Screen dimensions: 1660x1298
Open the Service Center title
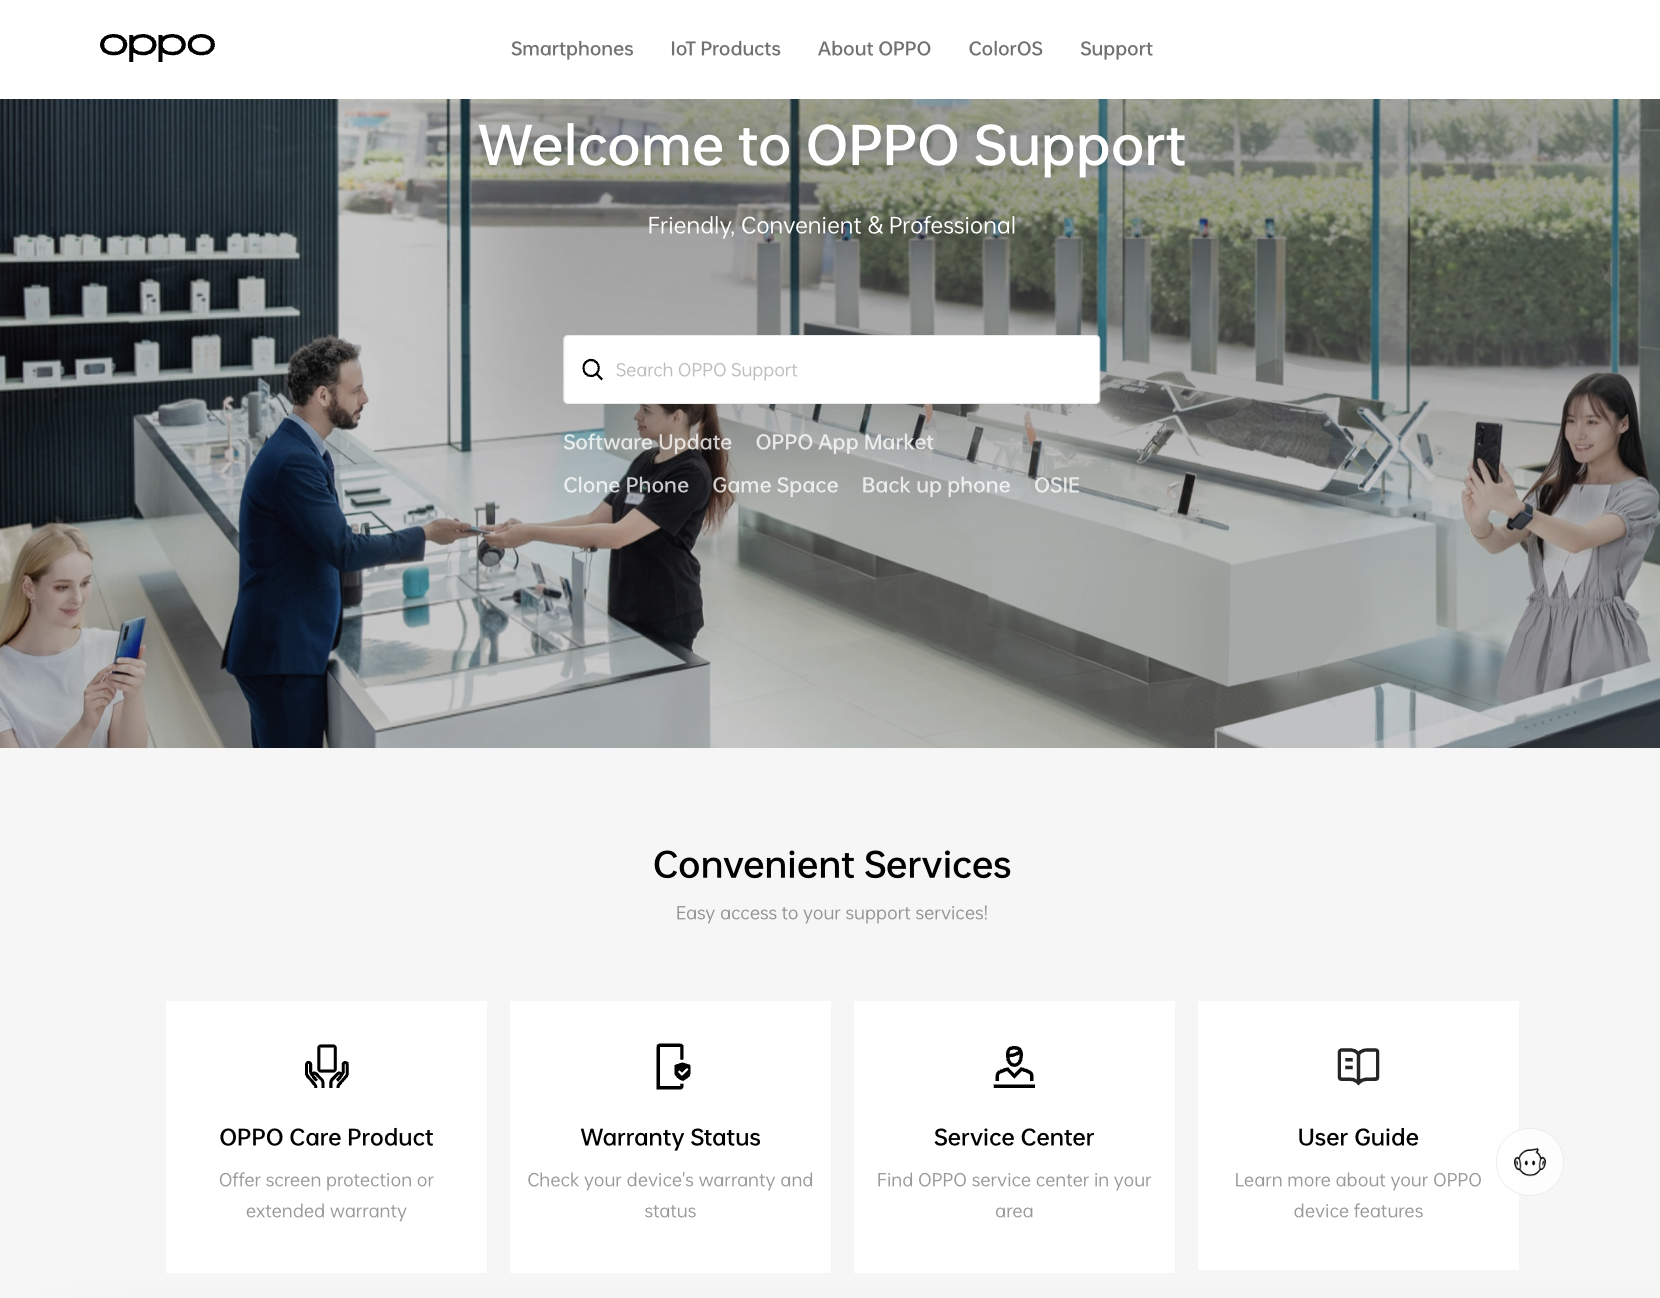tap(1014, 1137)
